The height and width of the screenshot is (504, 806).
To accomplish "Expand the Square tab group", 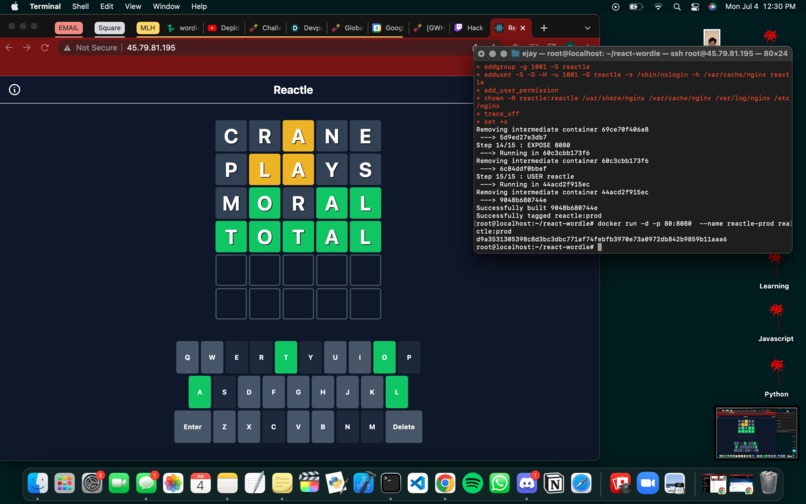I will 109,28.
